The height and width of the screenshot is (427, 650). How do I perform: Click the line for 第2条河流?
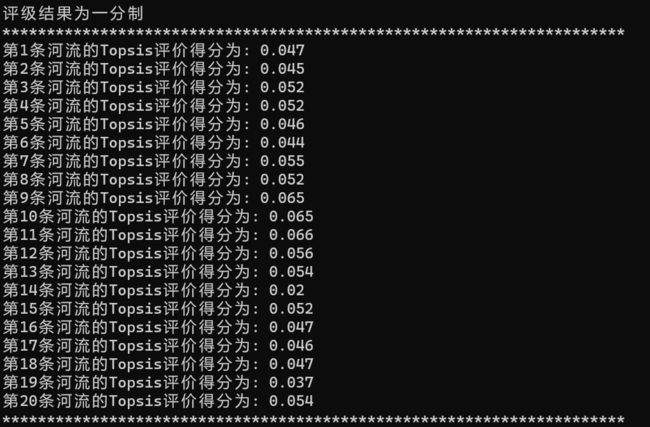154,69
